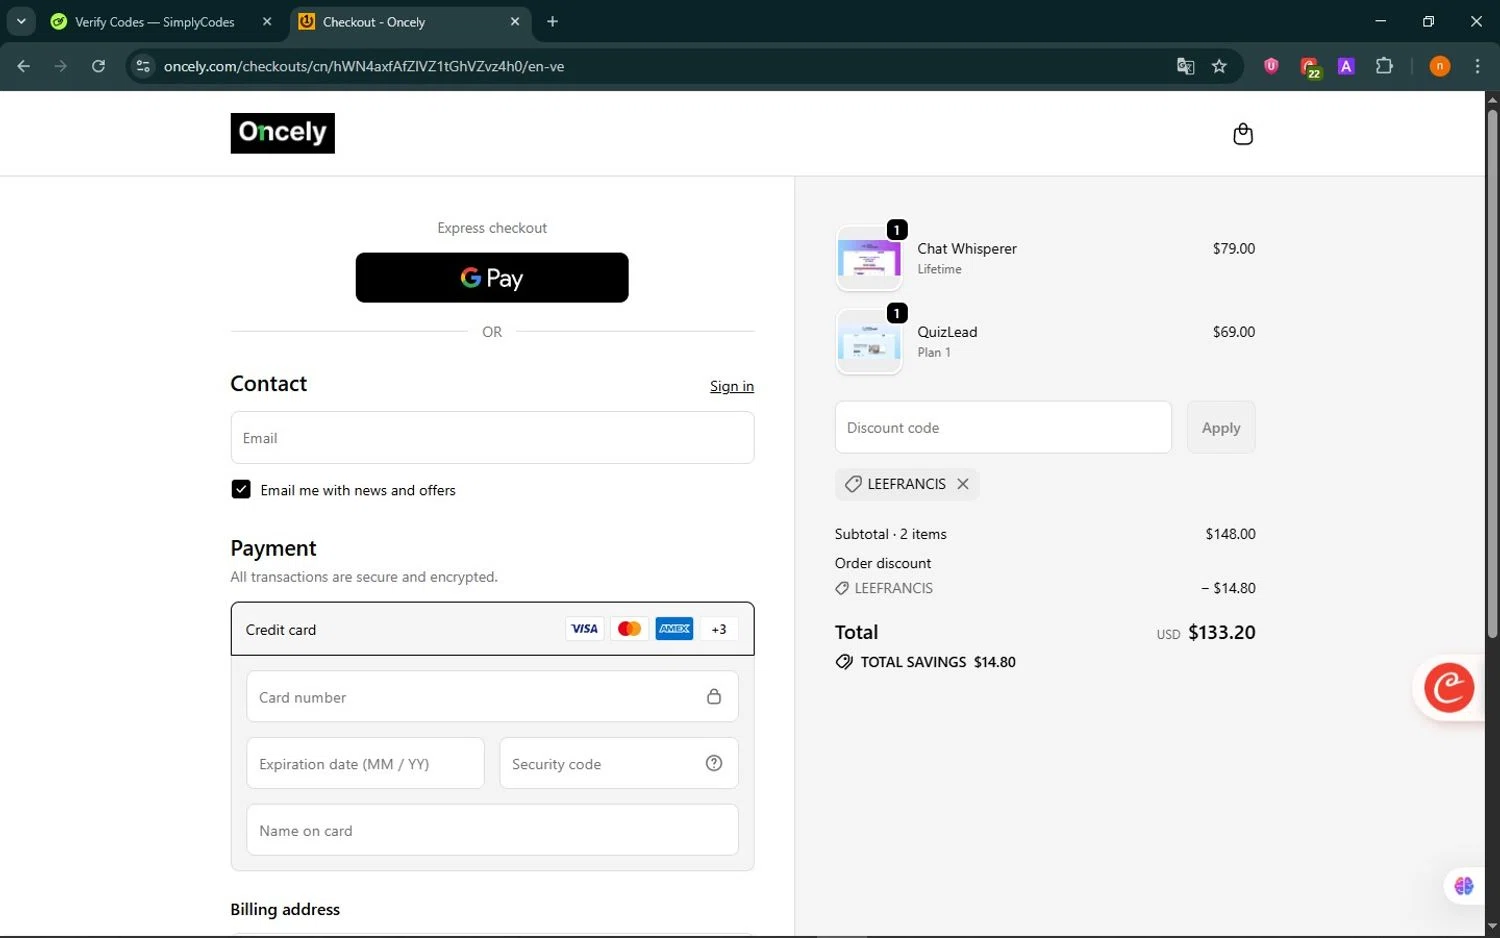The image size is (1500, 938).
Task: Click the Chat Whisperer product thumbnail
Action: point(869,259)
